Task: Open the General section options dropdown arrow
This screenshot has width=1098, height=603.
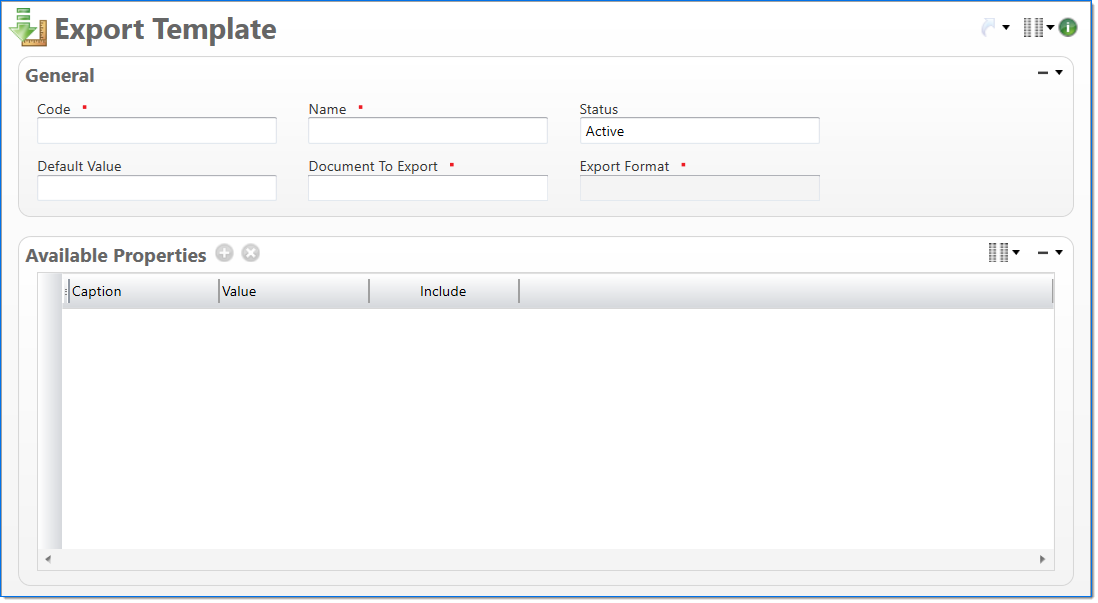Action: tap(1059, 73)
